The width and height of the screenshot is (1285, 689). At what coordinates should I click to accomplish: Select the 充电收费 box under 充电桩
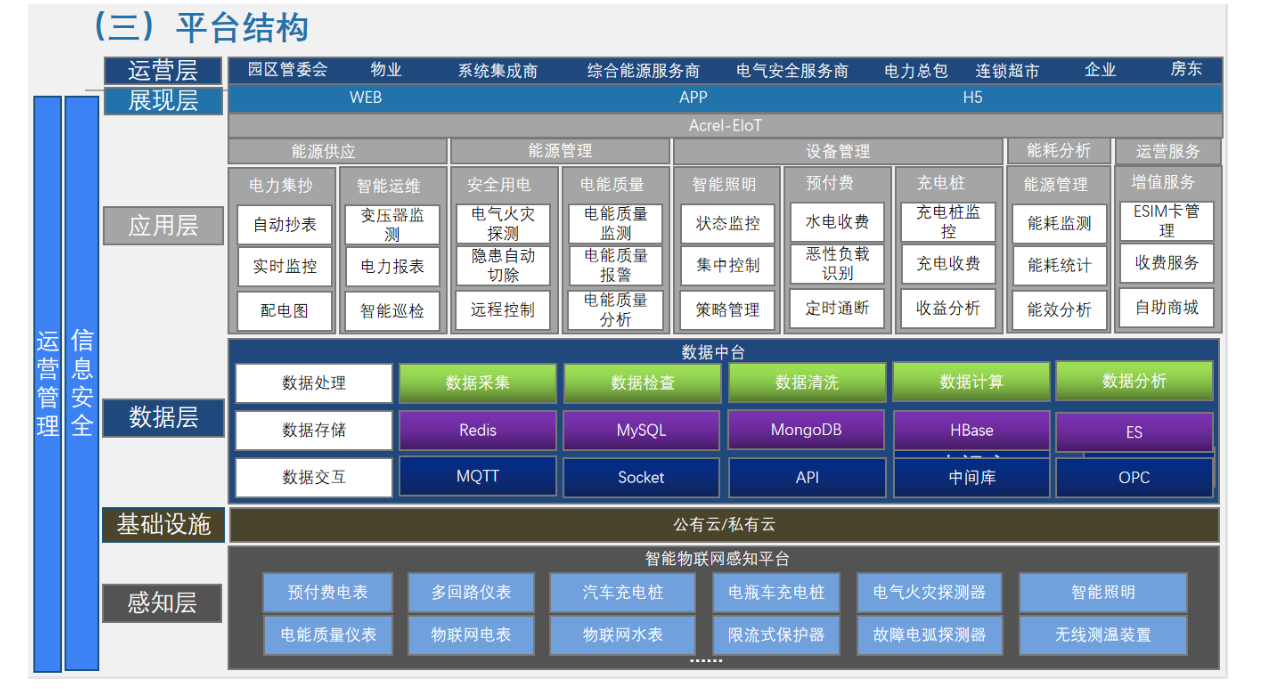(x=948, y=264)
